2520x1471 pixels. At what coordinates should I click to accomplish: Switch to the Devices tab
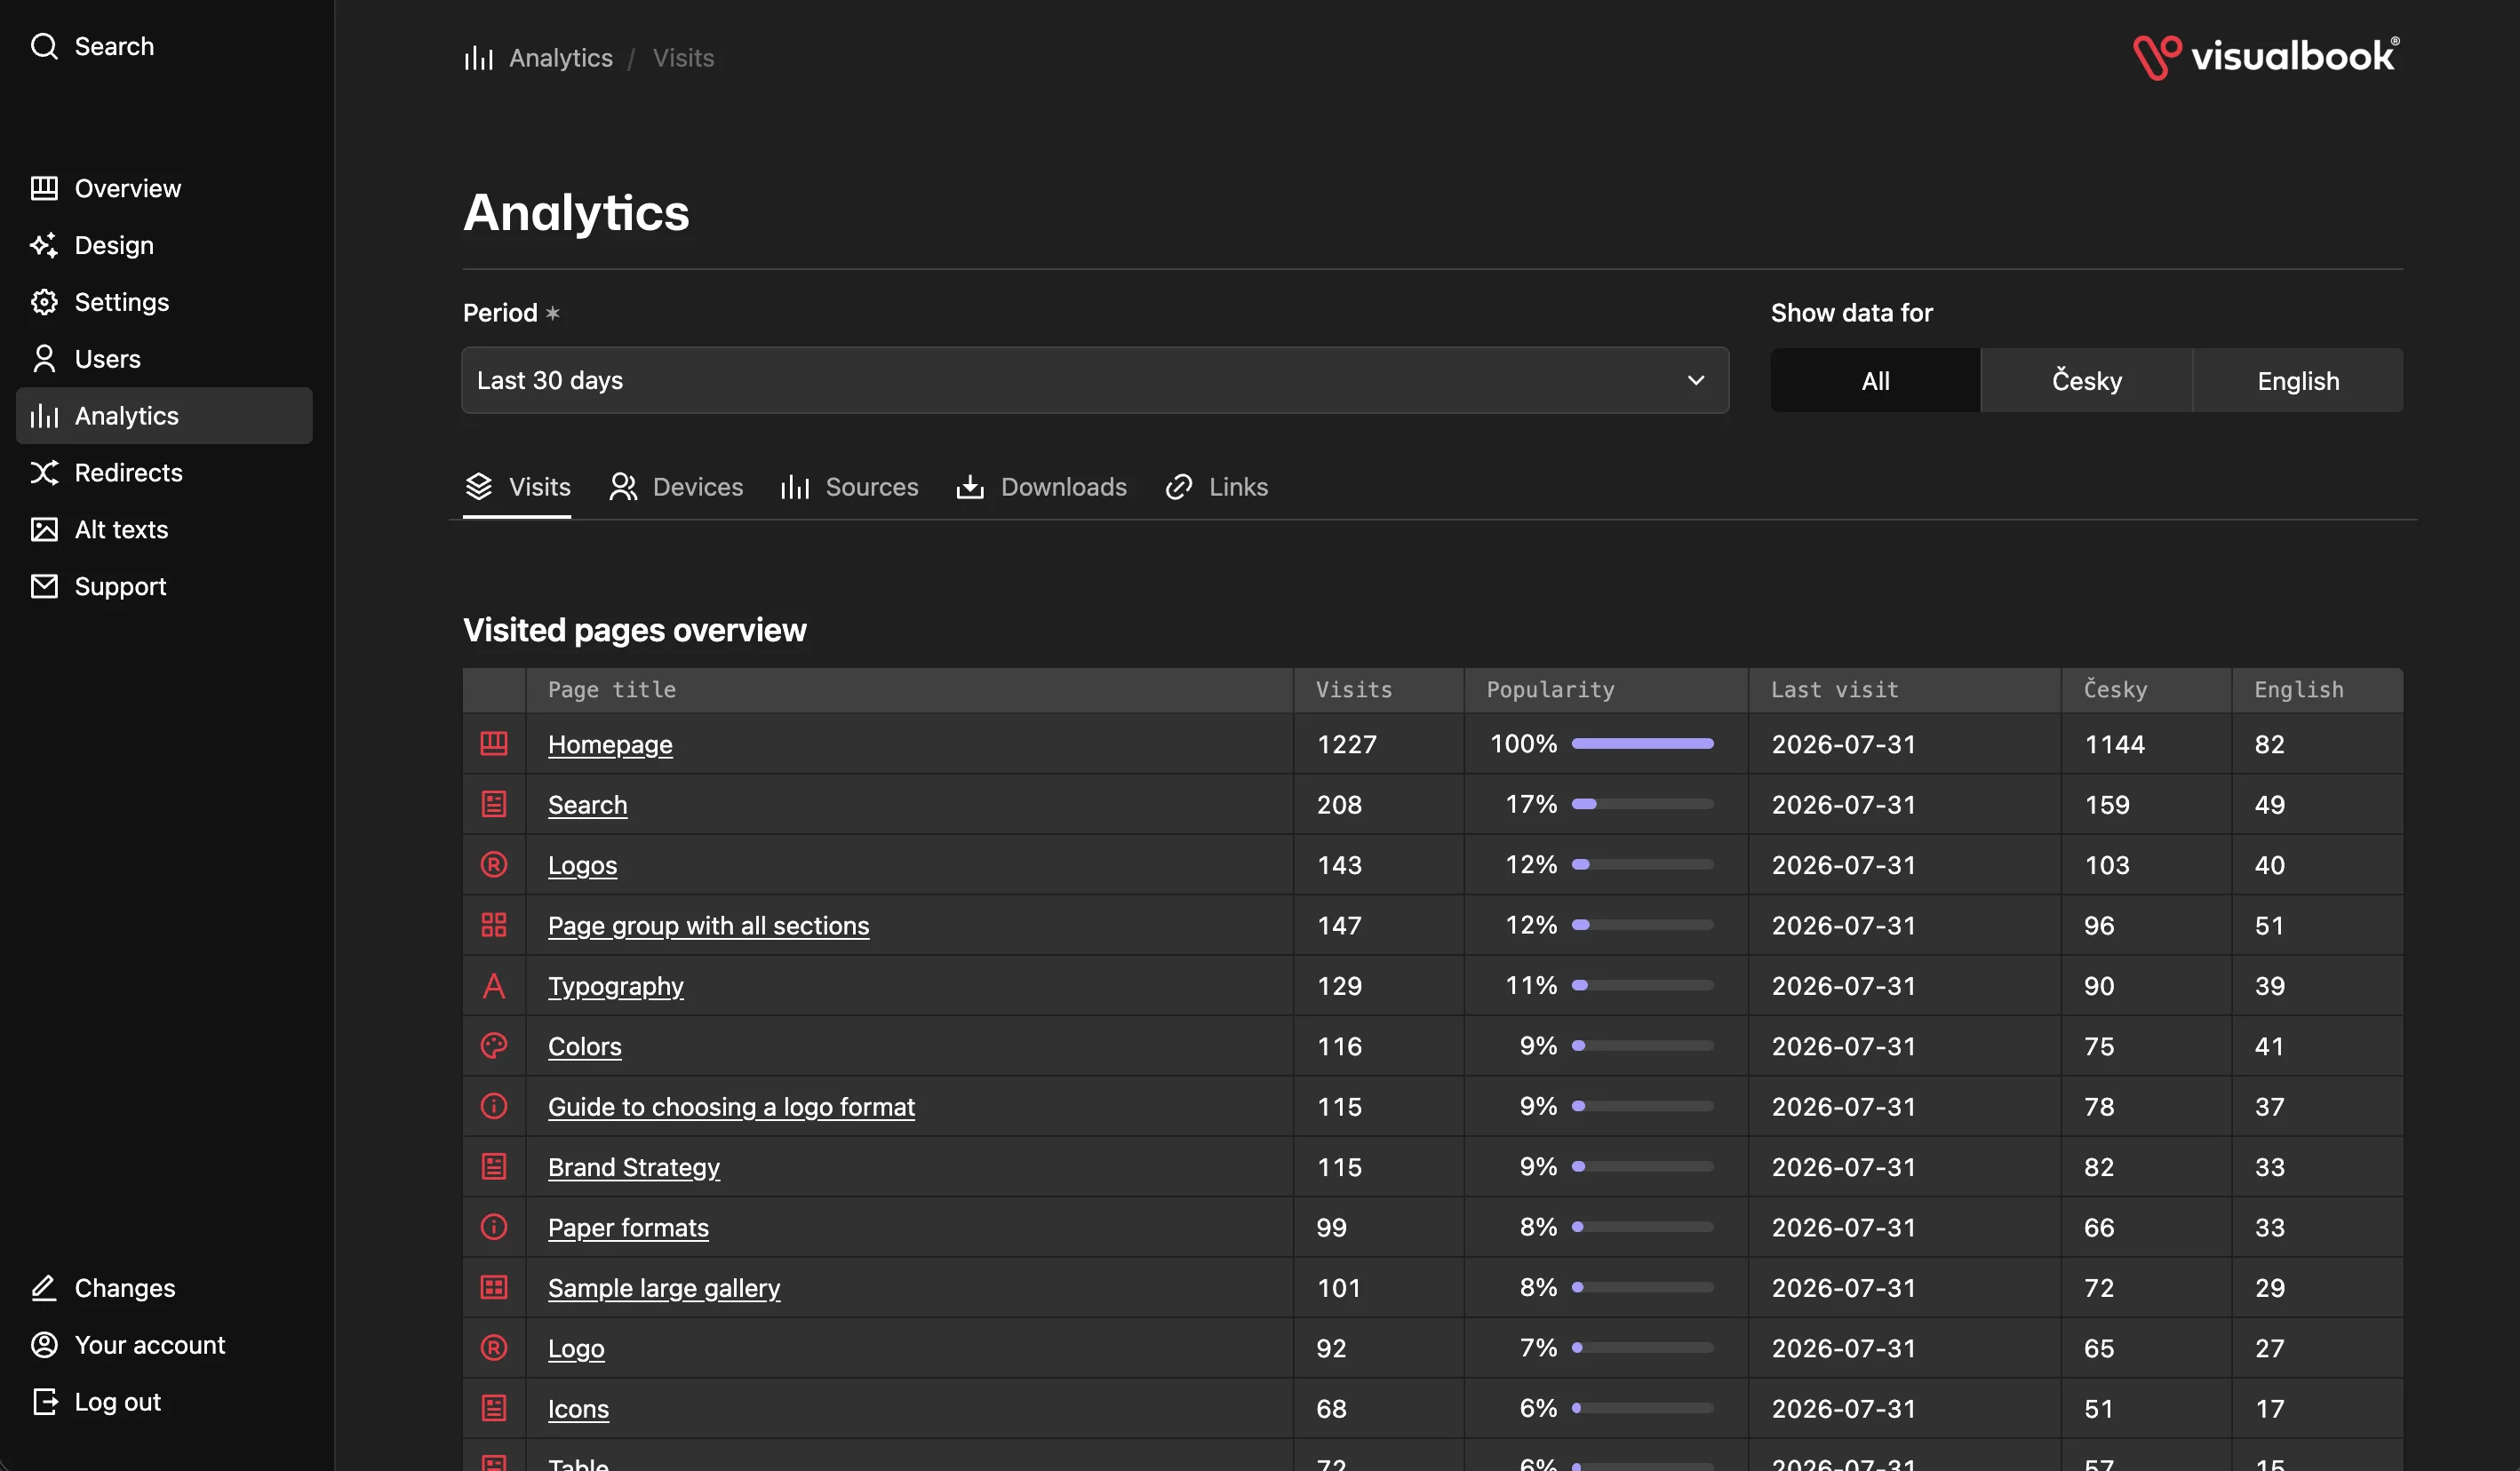[x=676, y=487]
